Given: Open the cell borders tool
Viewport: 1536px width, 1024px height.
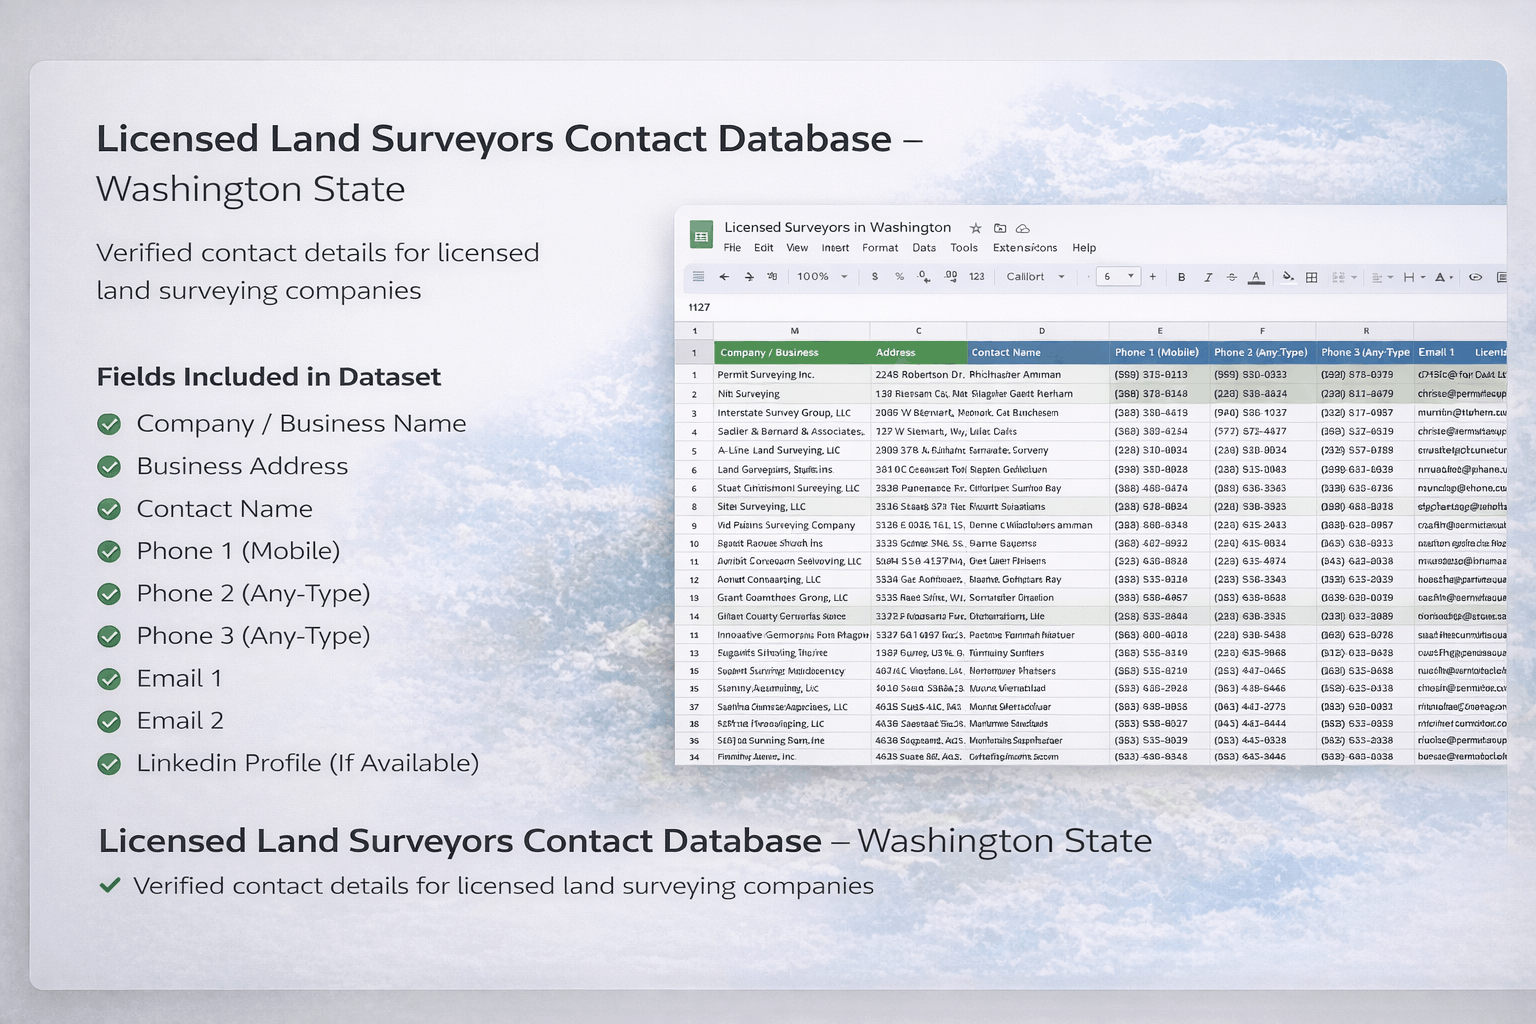Looking at the screenshot, I should click(1312, 277).
